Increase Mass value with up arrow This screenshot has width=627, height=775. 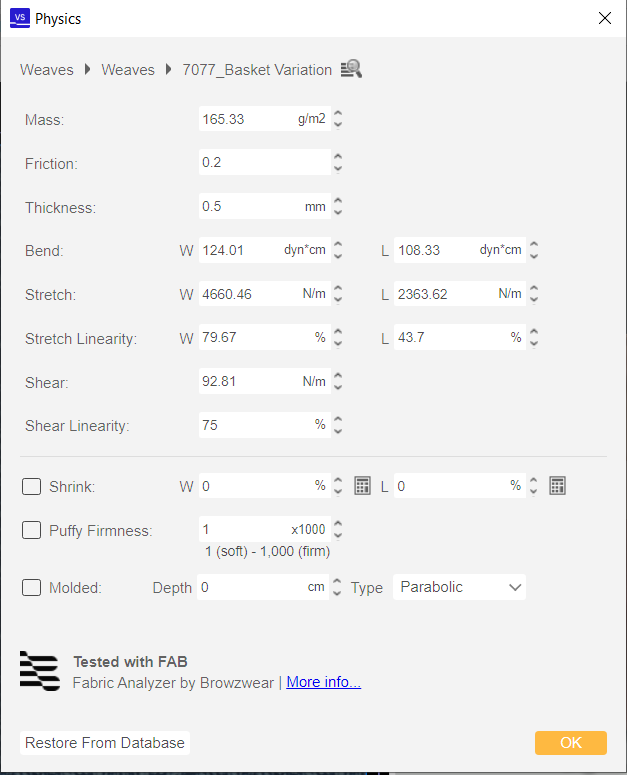(x=338, y=113)
